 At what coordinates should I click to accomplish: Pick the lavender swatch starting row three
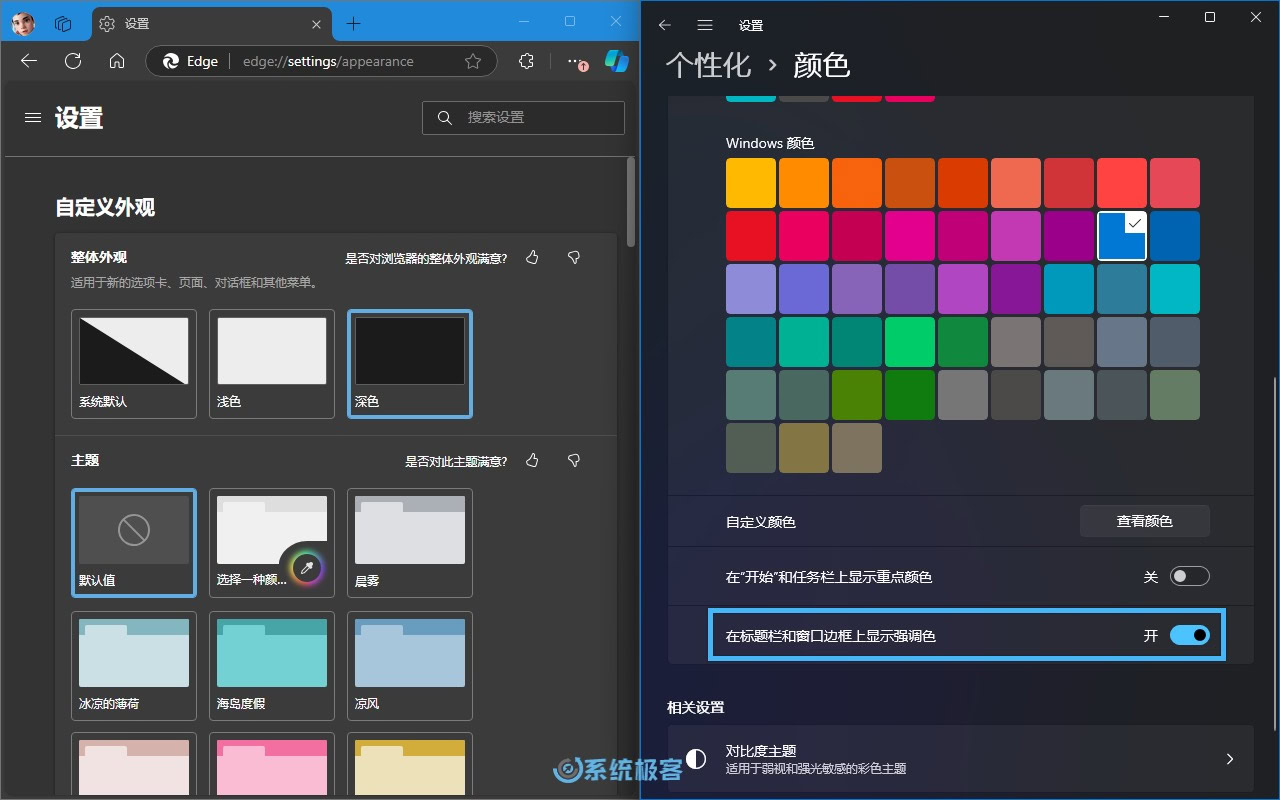pyautogui.click(x=751, y=289)
